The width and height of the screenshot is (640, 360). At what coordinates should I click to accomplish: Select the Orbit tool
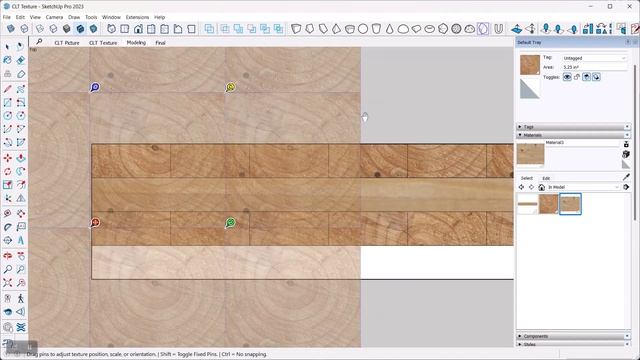click(x=7, y=256)
